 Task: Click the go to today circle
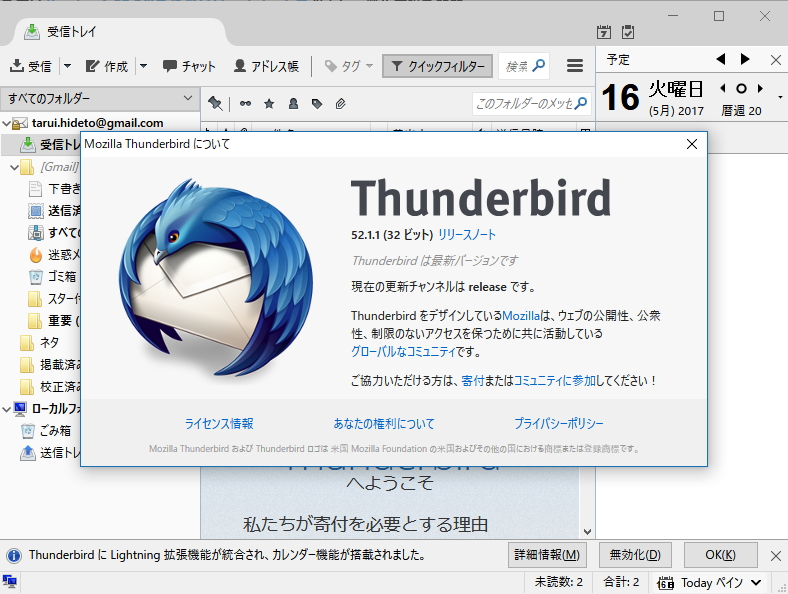[x=741, y=88]
